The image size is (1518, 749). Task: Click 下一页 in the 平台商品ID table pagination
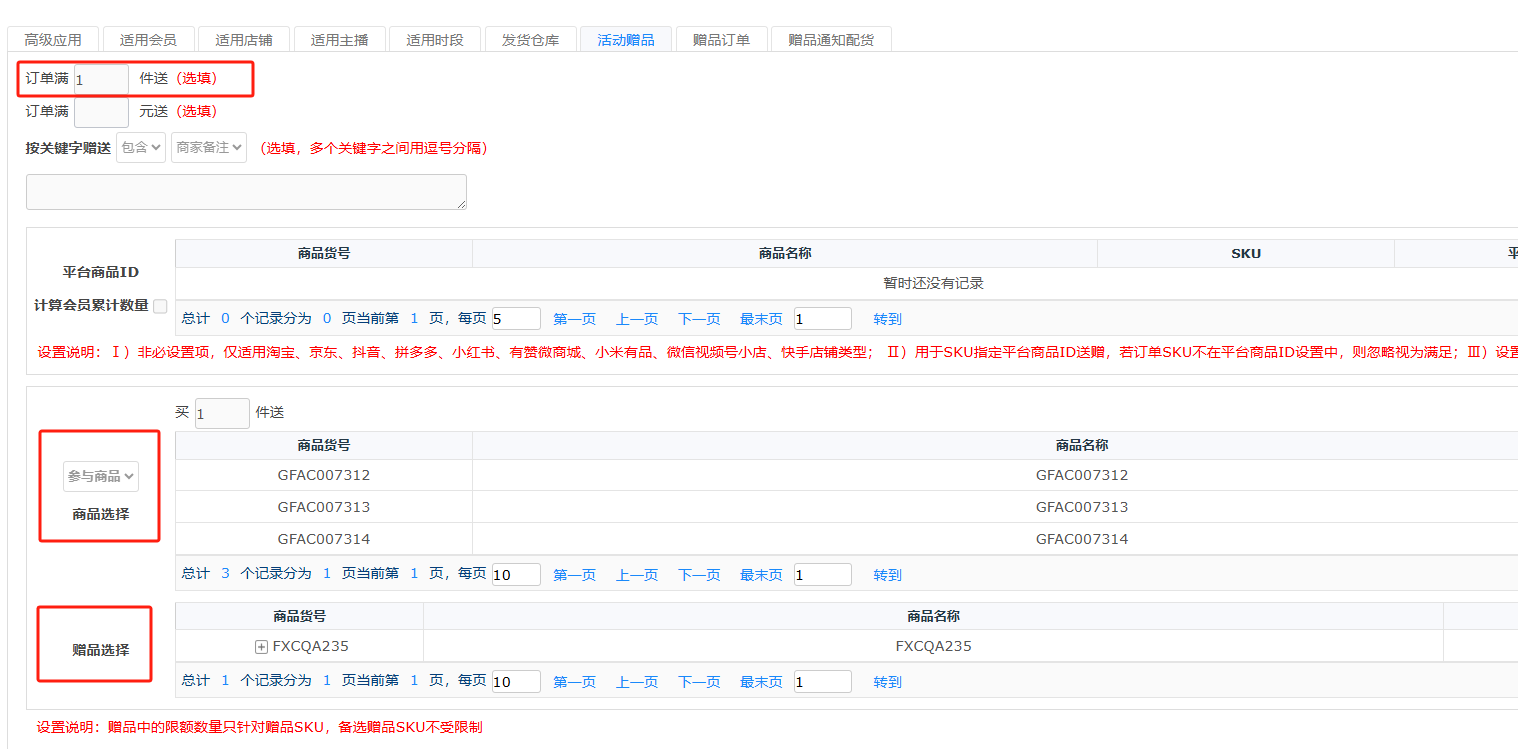pyautogui.click(x=699, y=319)
